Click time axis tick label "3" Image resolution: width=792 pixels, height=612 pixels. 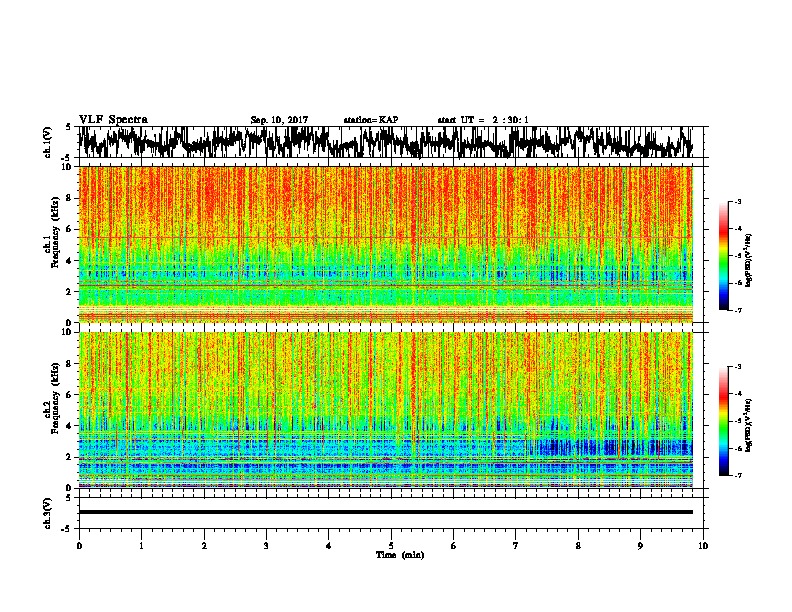(266, 545)
